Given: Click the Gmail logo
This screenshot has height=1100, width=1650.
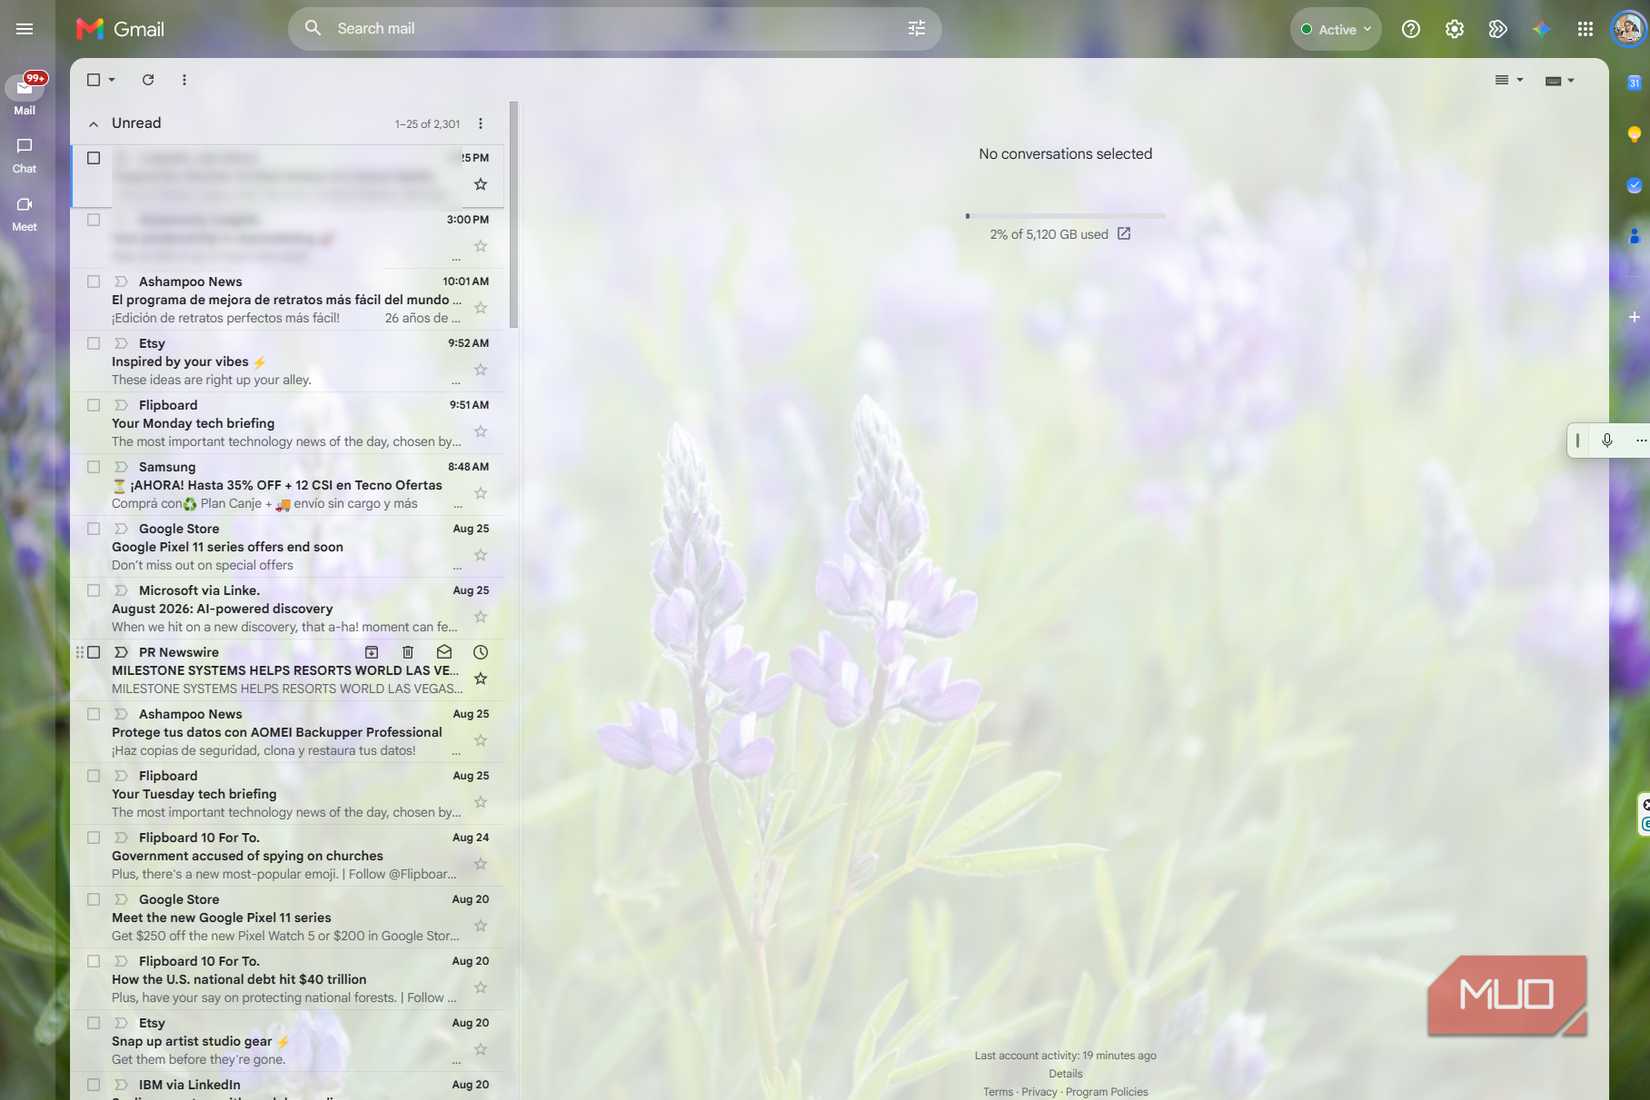Looking at the screenshot, I should coord(120,29).
